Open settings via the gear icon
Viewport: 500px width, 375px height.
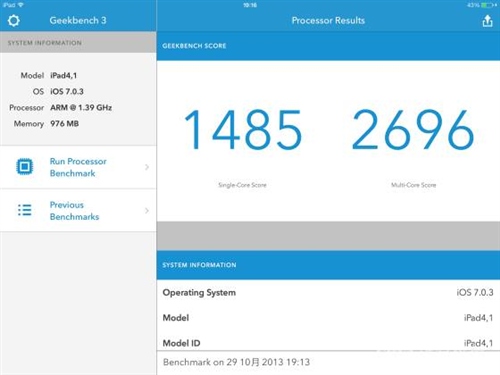pos(14,21)
